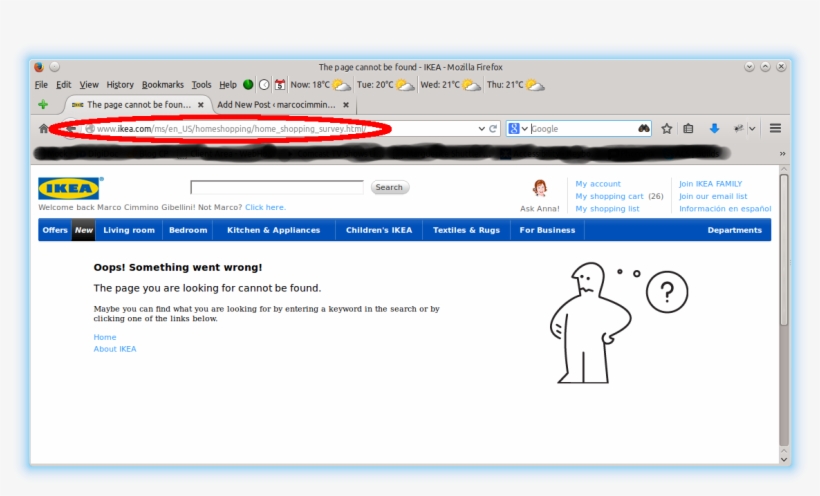Click the Wed: 21°C forecast entry

[x=450, y=84]
